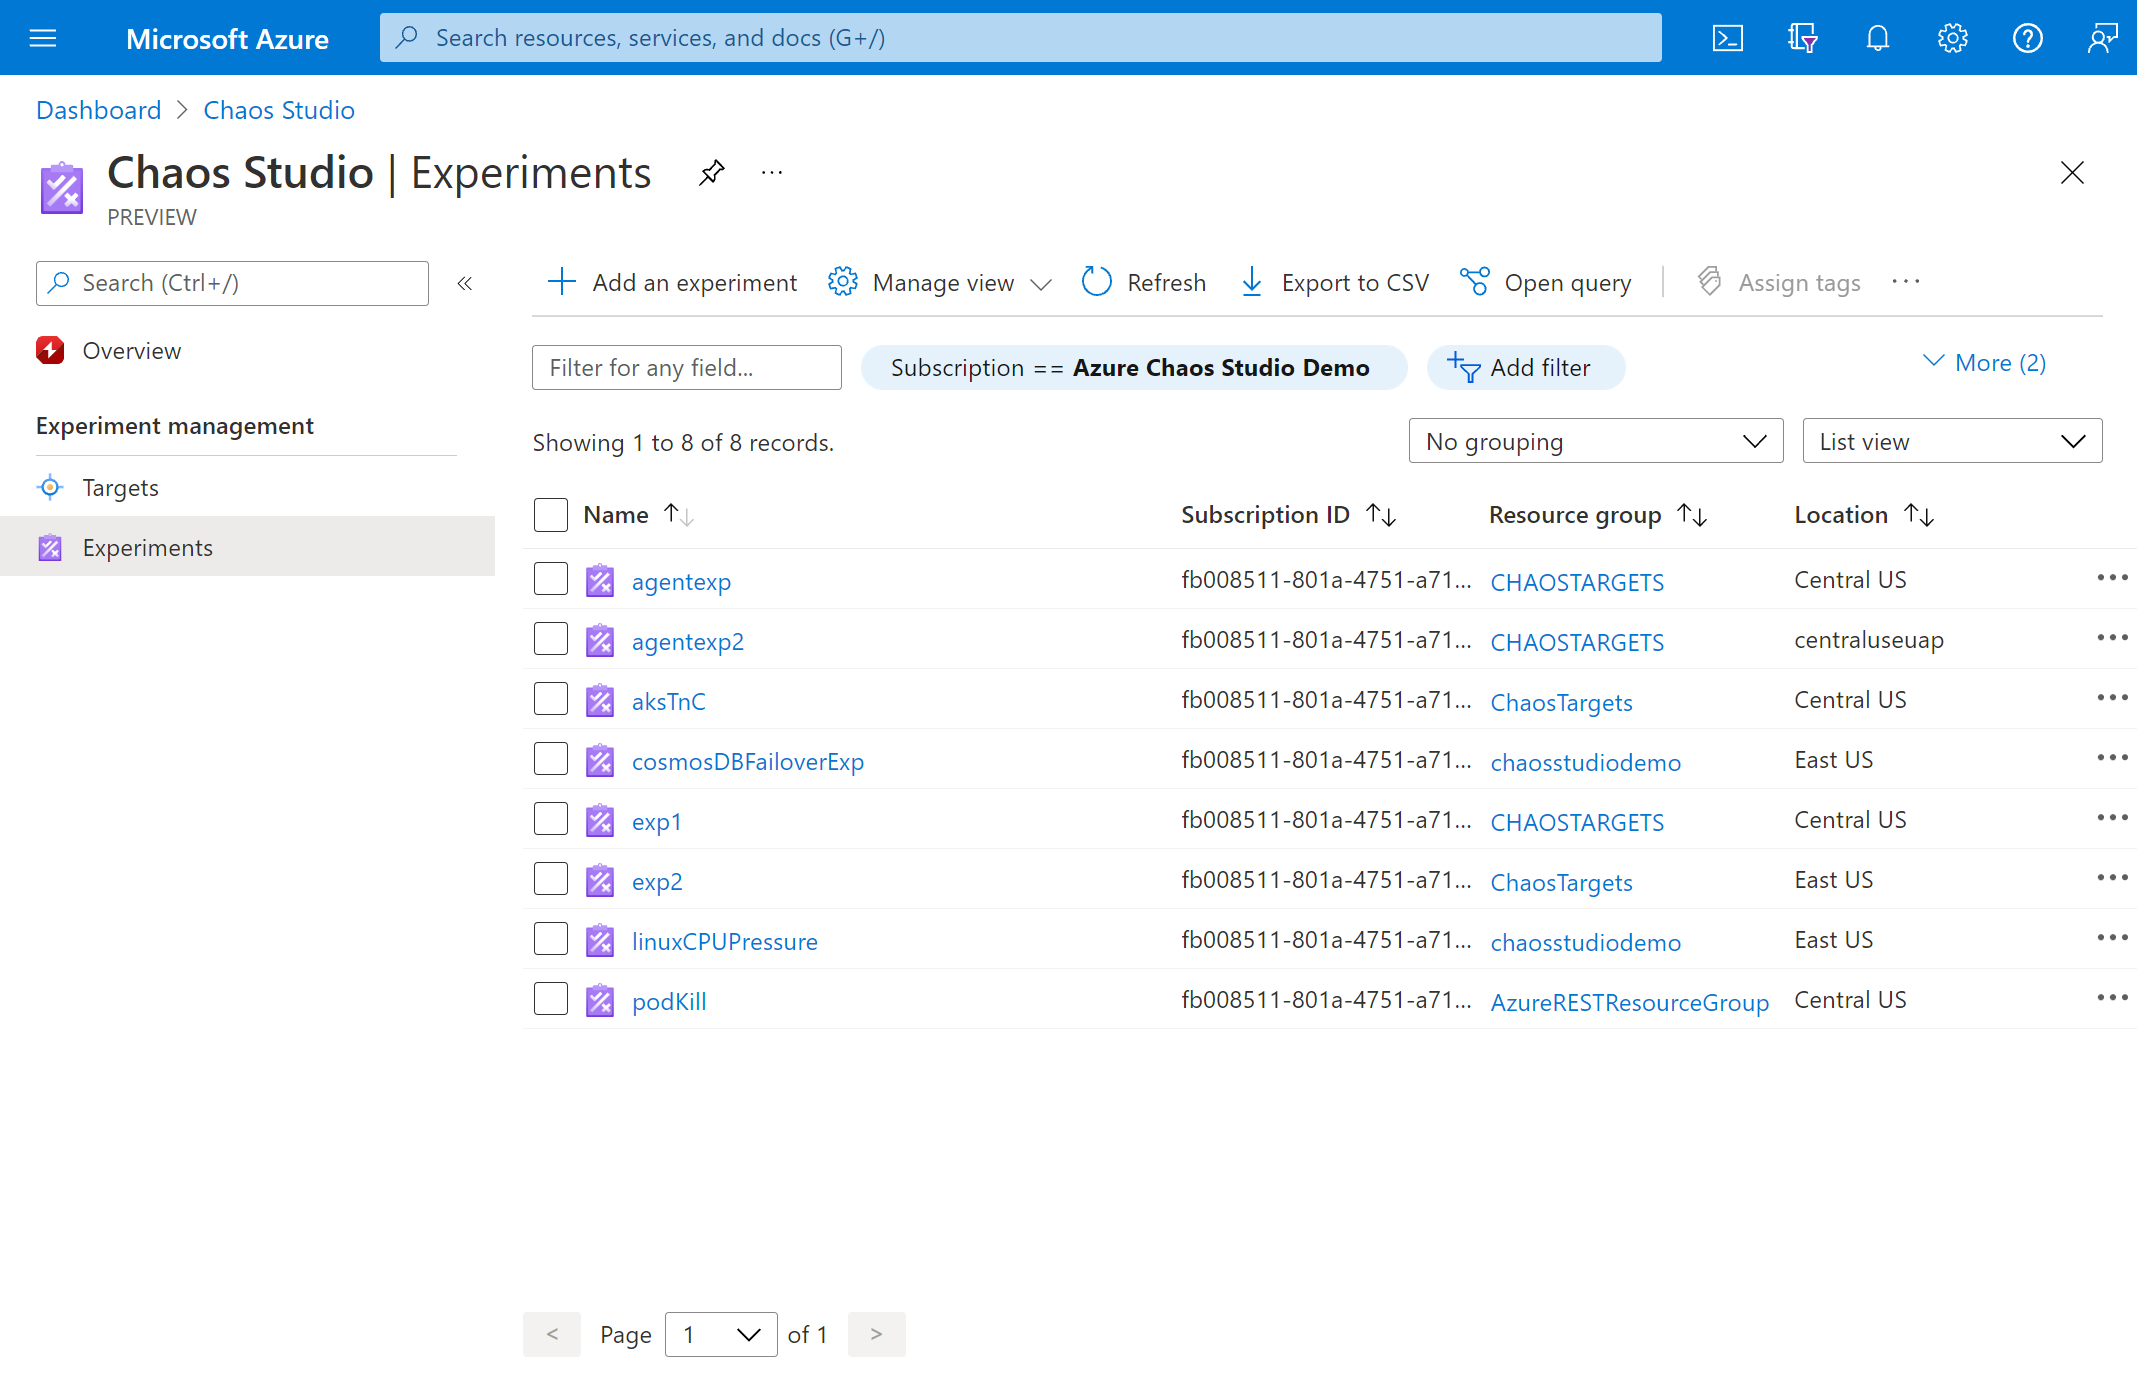Click the Open query branch icon

click(x=1475, y=280)
